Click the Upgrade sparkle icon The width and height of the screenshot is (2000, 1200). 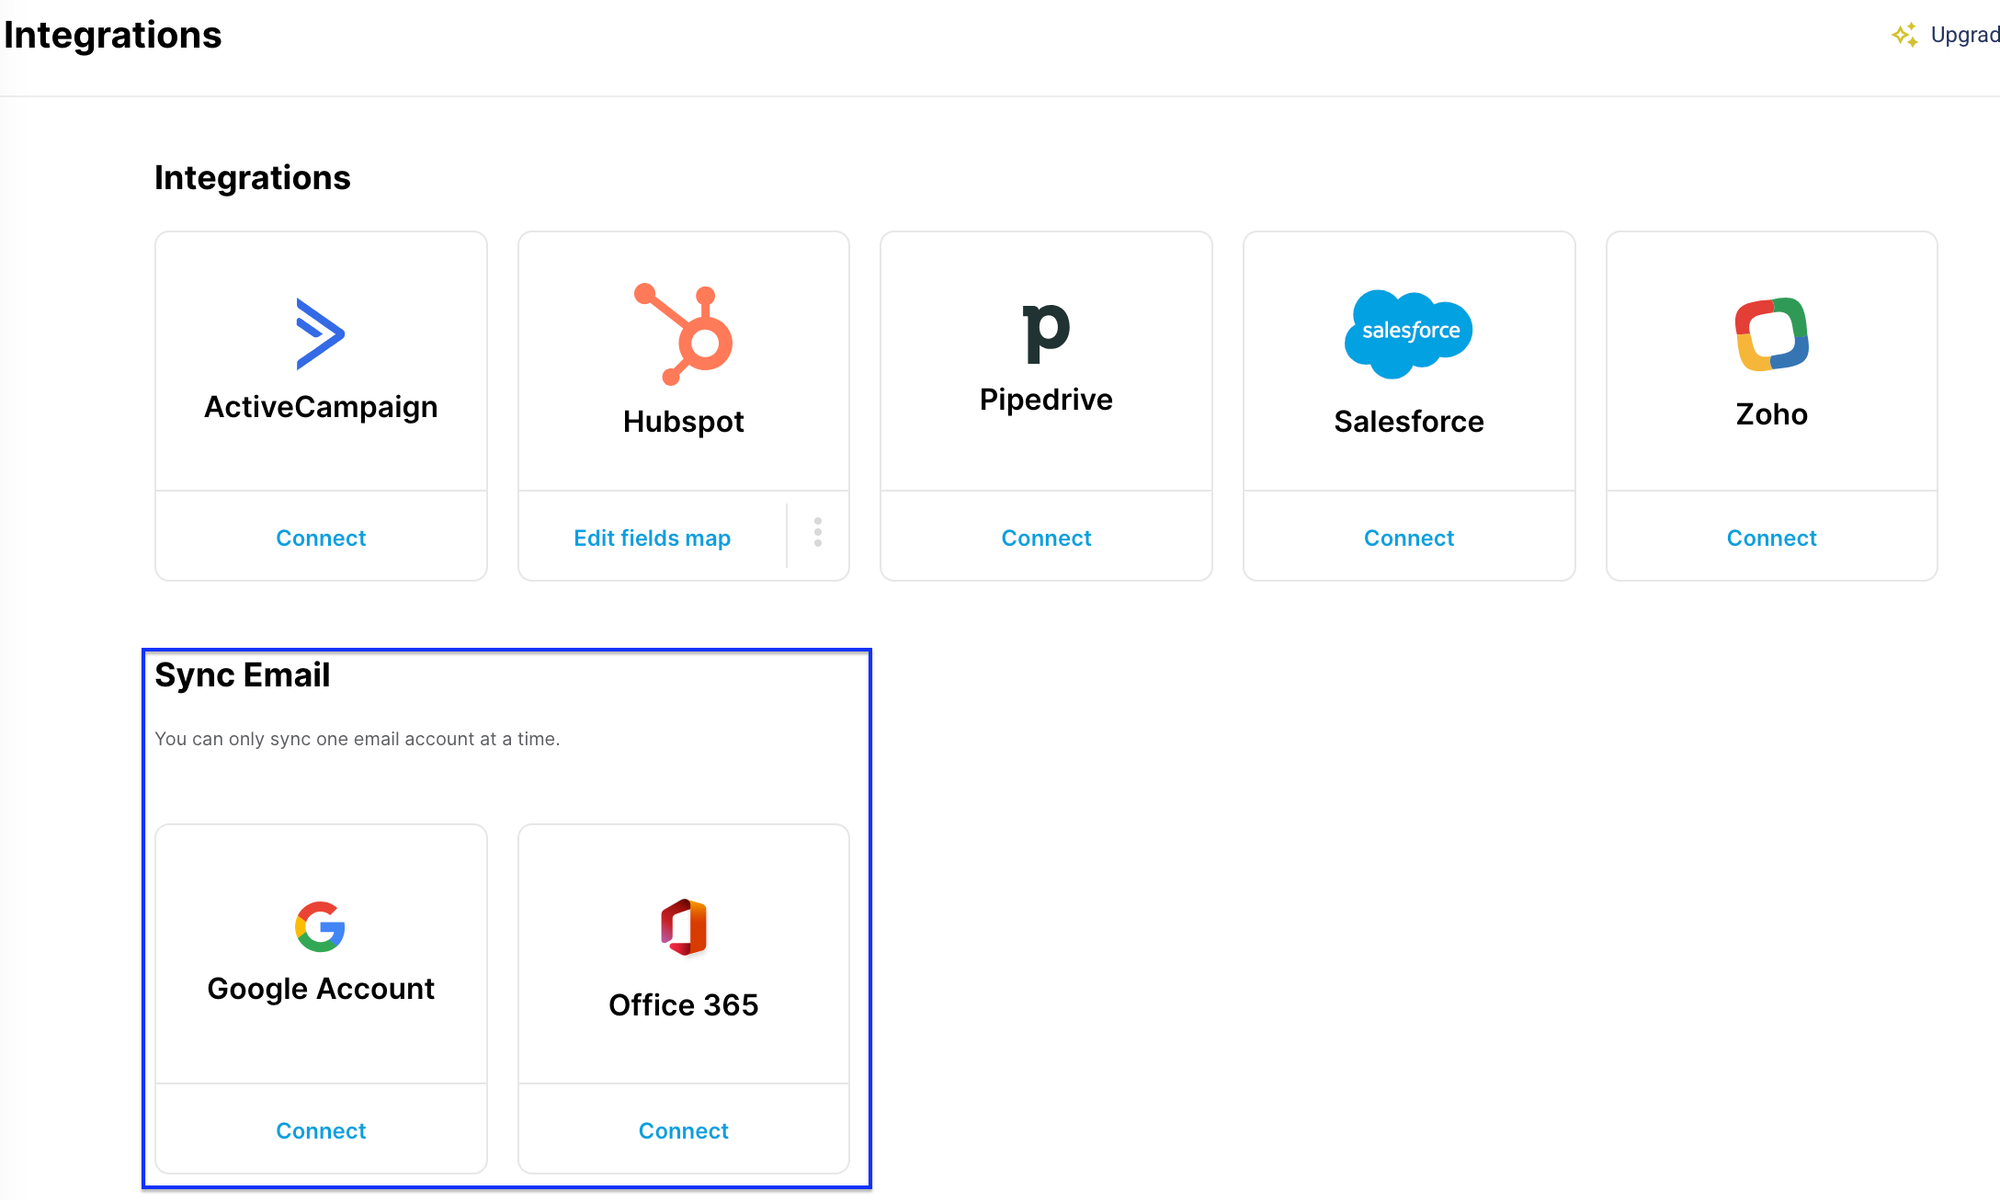coord(1905,35)
